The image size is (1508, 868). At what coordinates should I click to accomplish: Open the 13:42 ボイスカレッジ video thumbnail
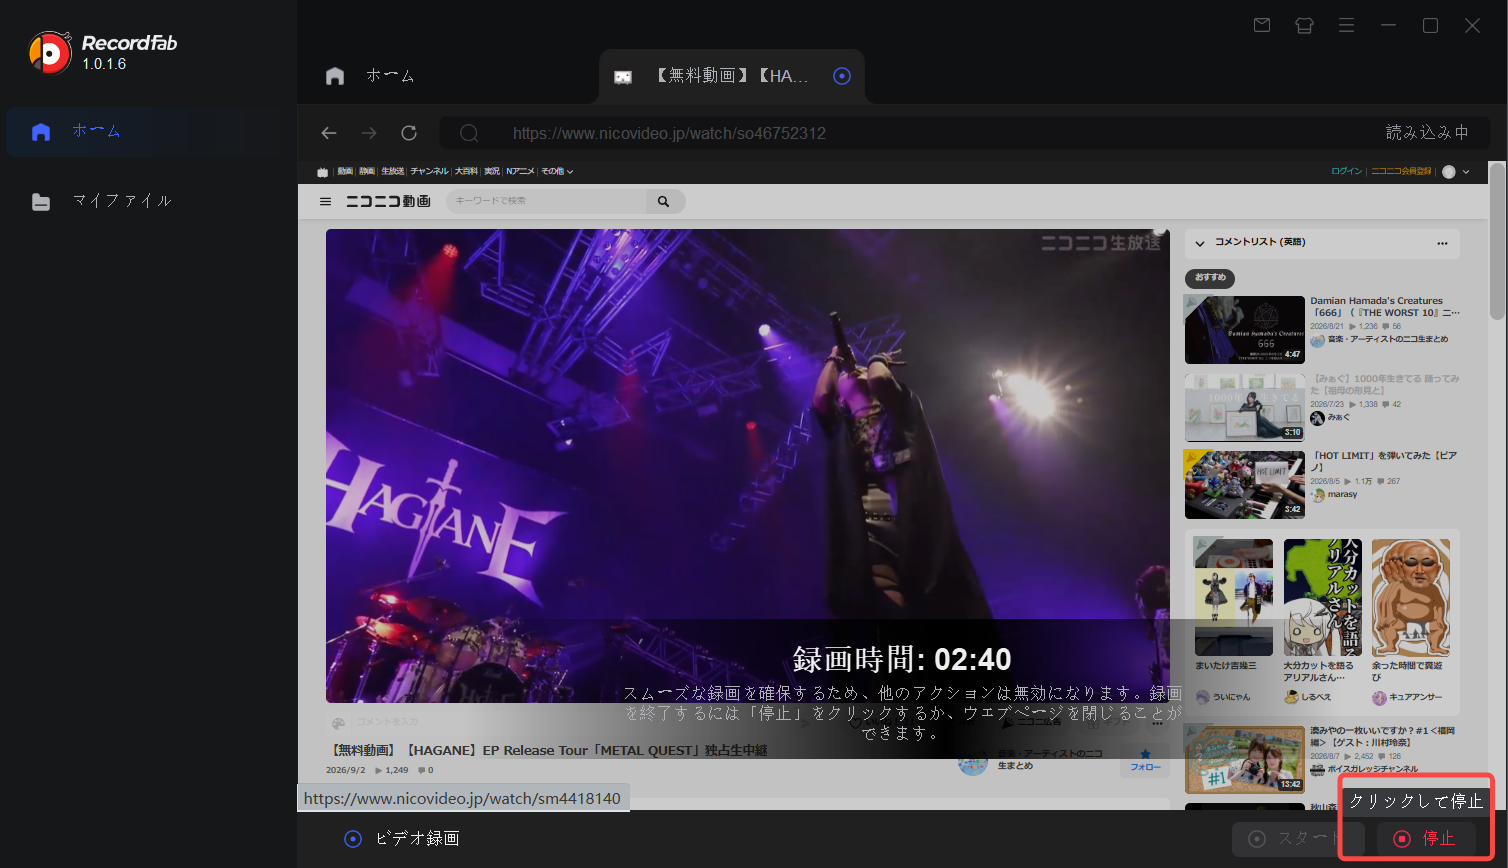coord(1245,760)
